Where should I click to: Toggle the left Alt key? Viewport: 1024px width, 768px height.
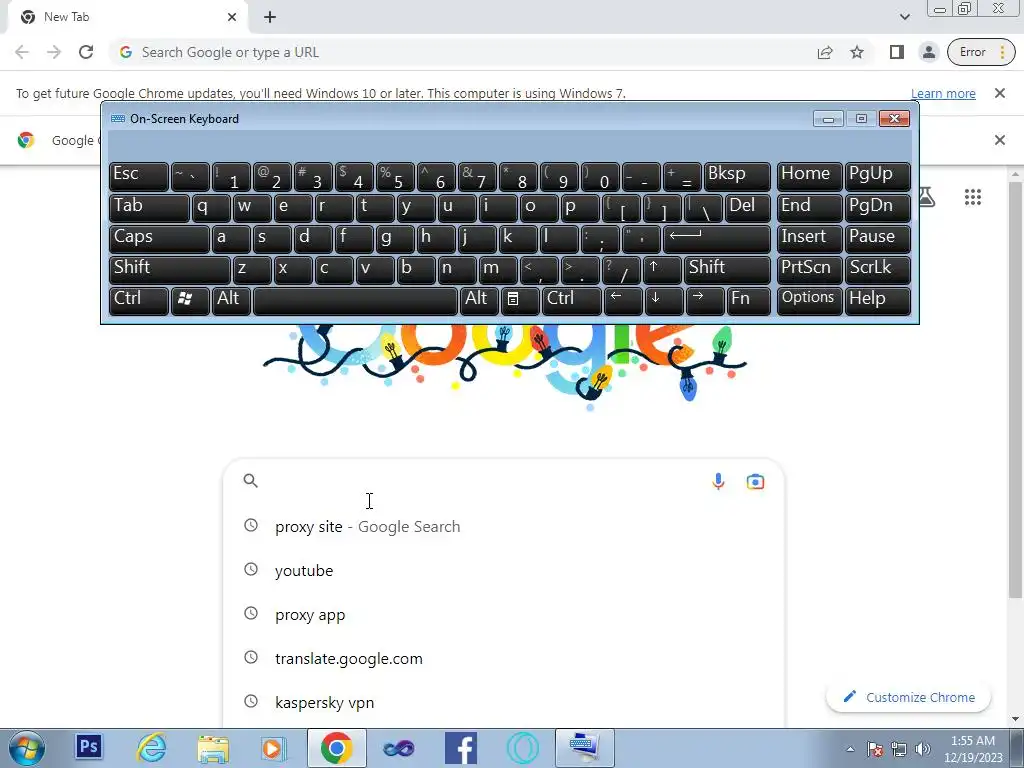[231, 301]
